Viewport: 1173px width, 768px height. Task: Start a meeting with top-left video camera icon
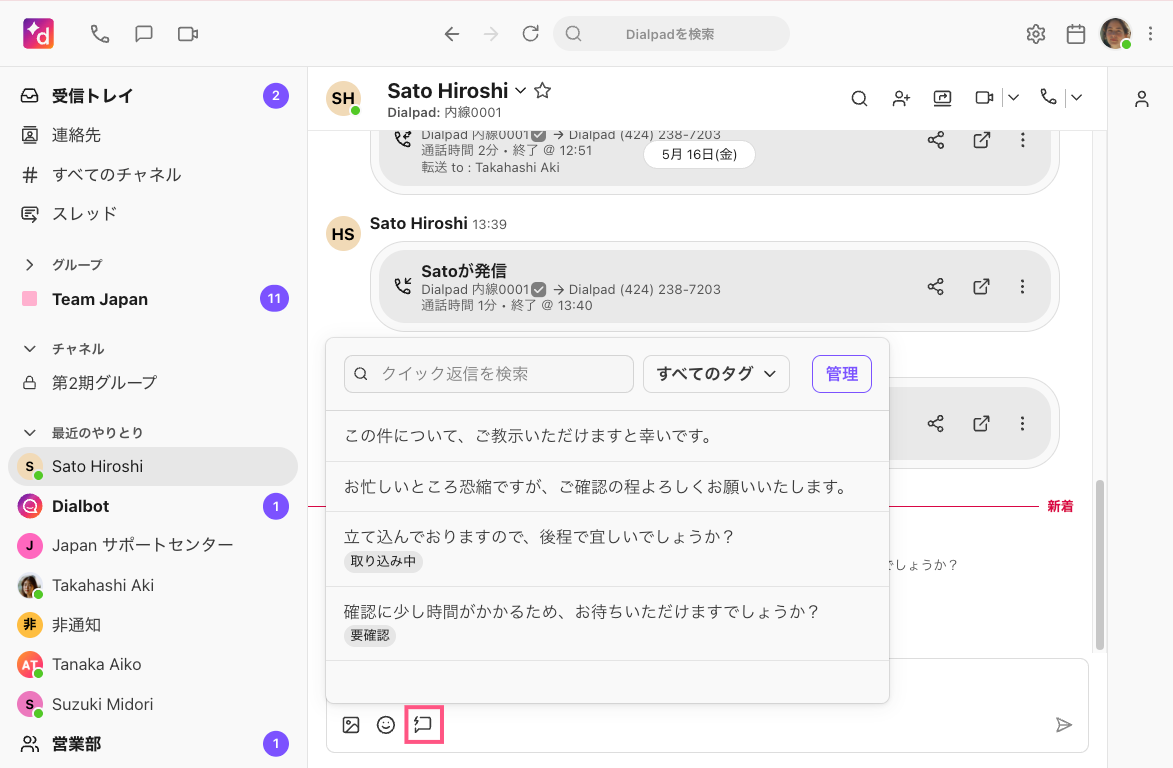pyautogui.click(x=188, y=34)
